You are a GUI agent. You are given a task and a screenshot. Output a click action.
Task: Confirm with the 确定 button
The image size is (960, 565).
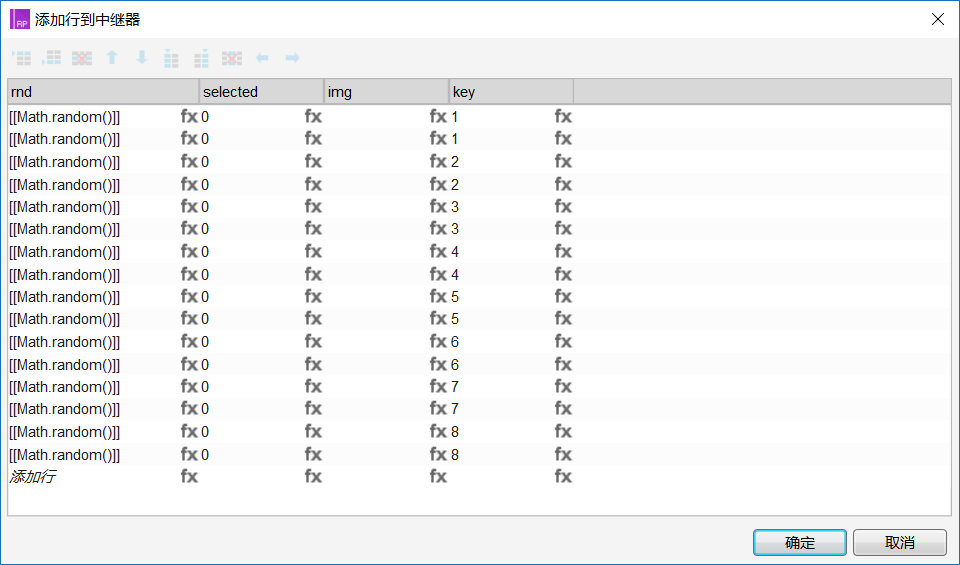point(800,542)
